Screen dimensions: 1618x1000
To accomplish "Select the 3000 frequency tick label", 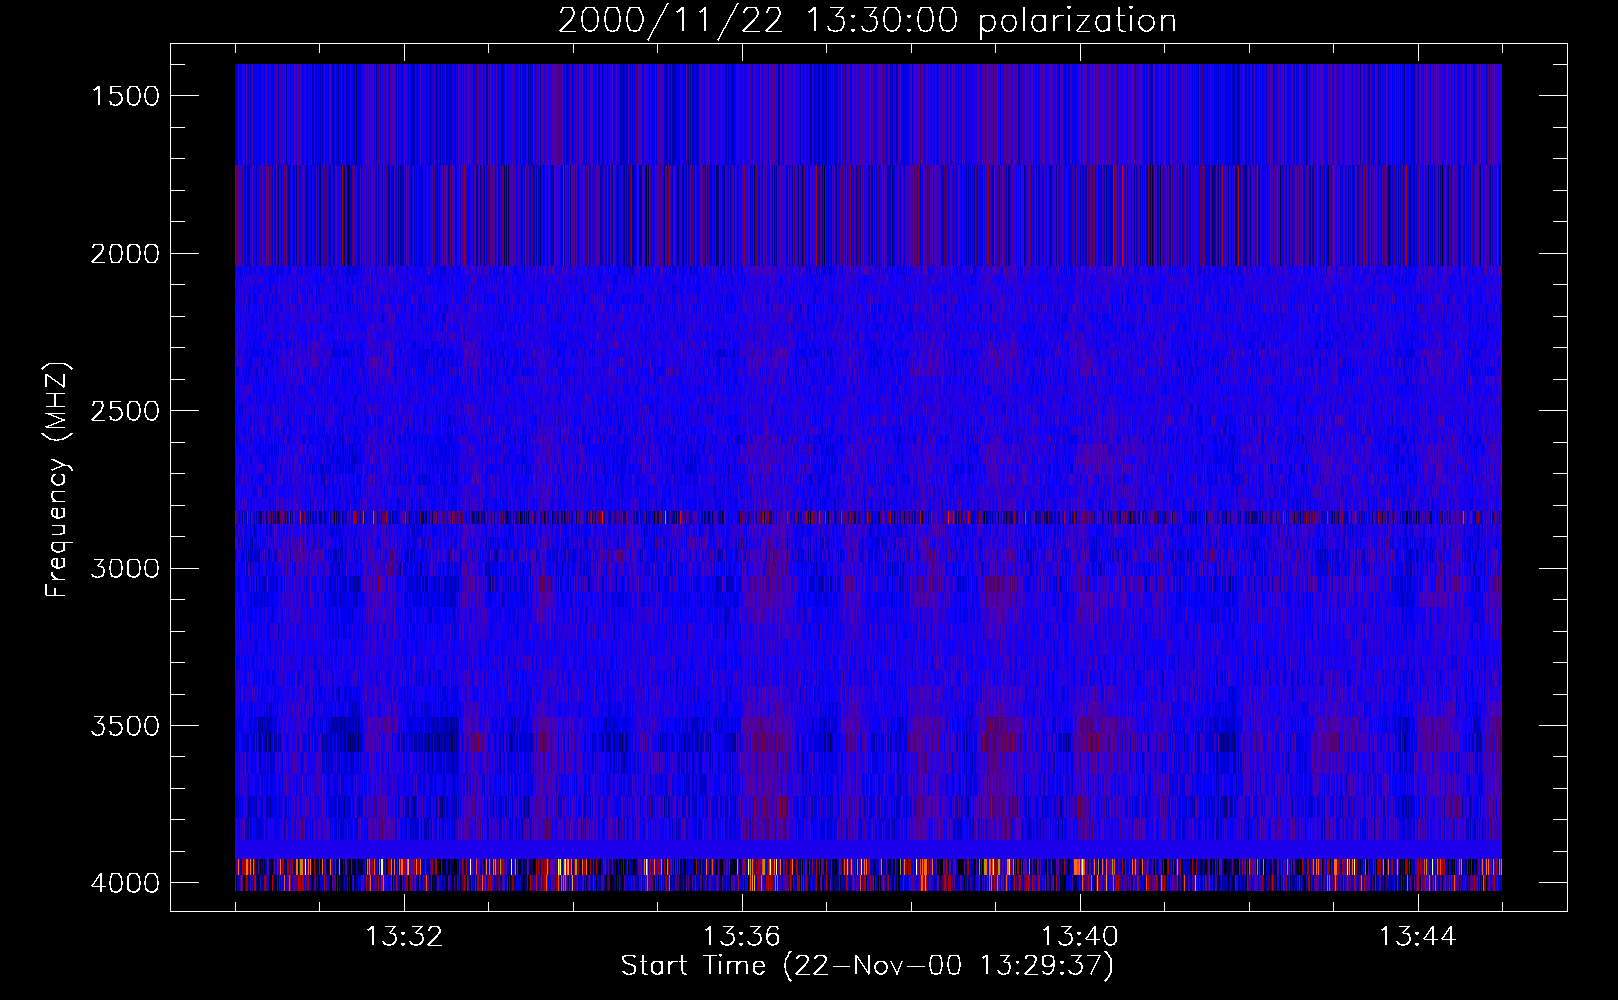I will click(x=125, y=569).
